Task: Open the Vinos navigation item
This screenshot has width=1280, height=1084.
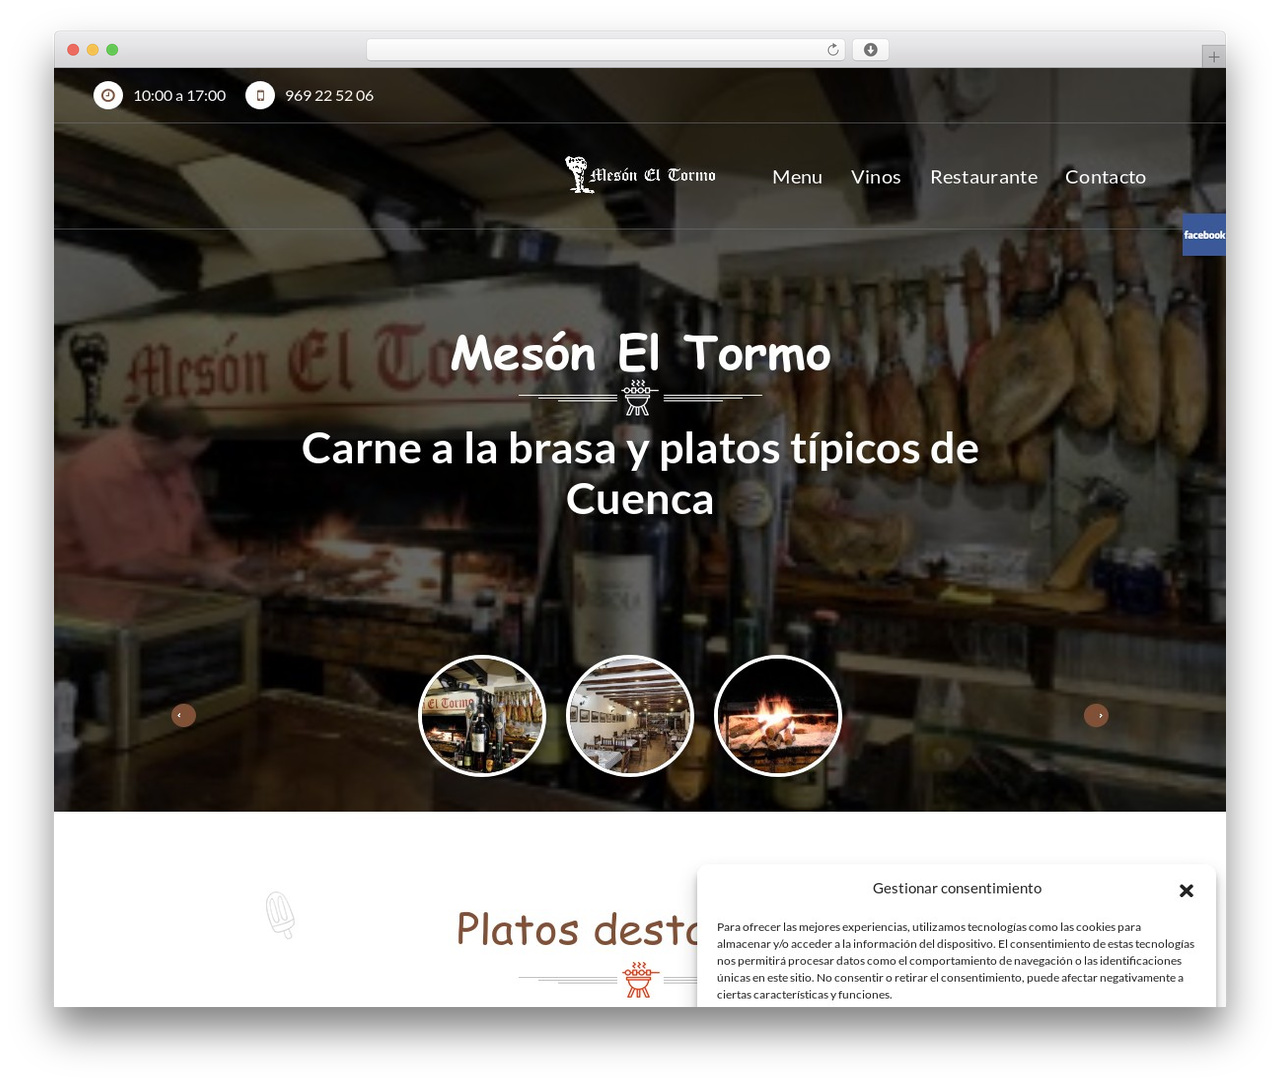Action: click(x=876, y=177)
